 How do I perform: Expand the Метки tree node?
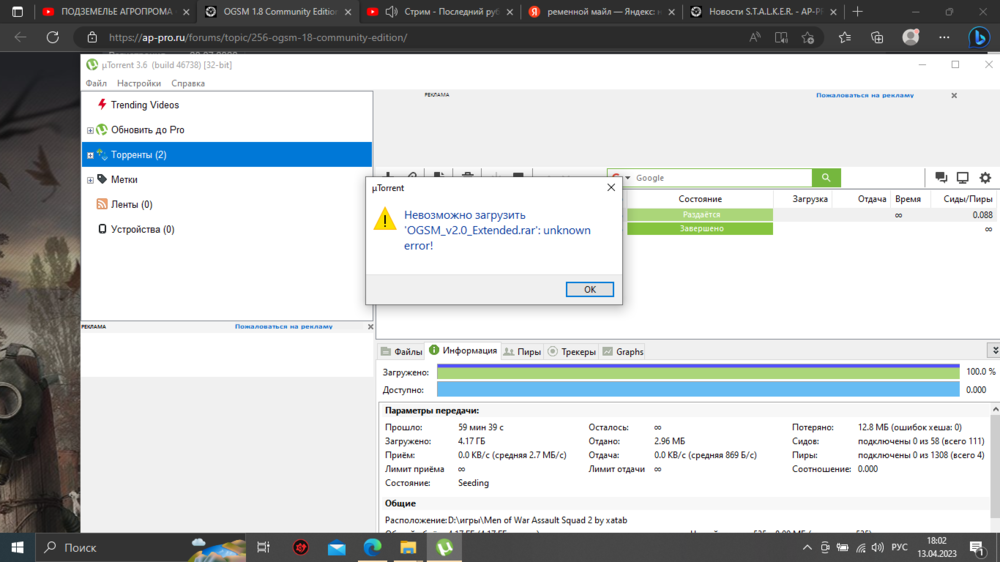click(90, 180)
